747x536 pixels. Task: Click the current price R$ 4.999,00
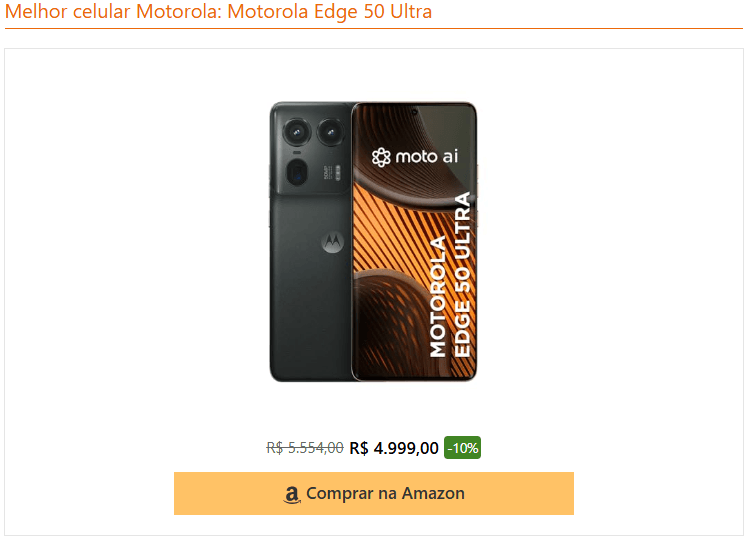[394, 448]
